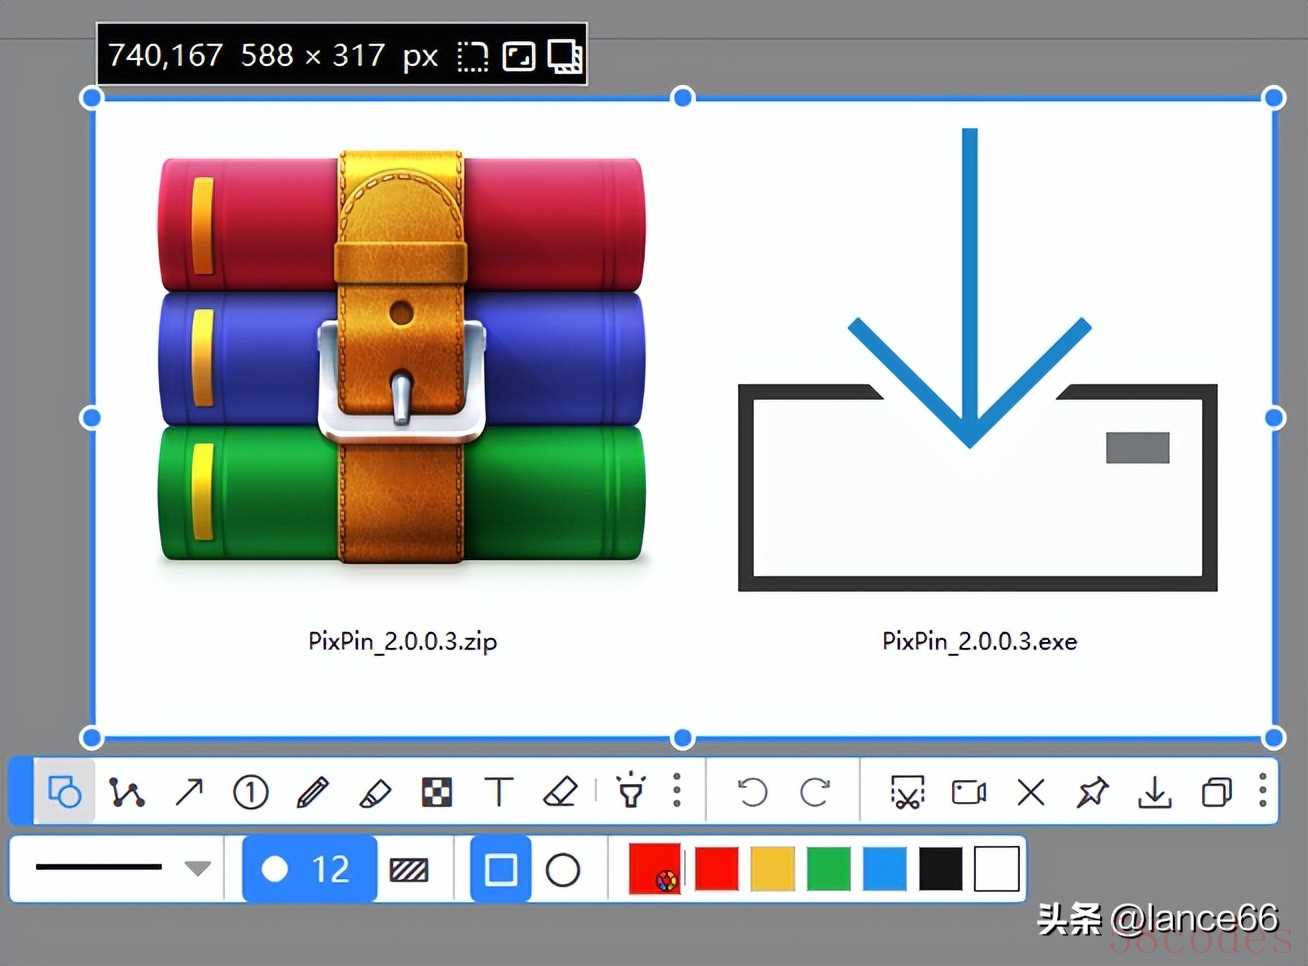This screenshot has height=966, width=1308.
Task: Click the undo button
Action: click(x=752, y=792)
